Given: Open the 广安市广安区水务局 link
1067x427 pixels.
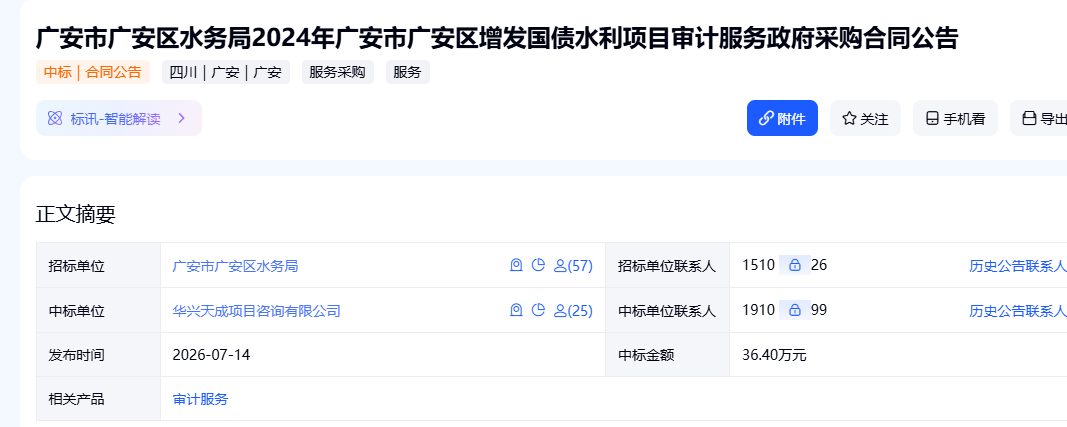Looking at the screenshot, I should click(235, 266).
